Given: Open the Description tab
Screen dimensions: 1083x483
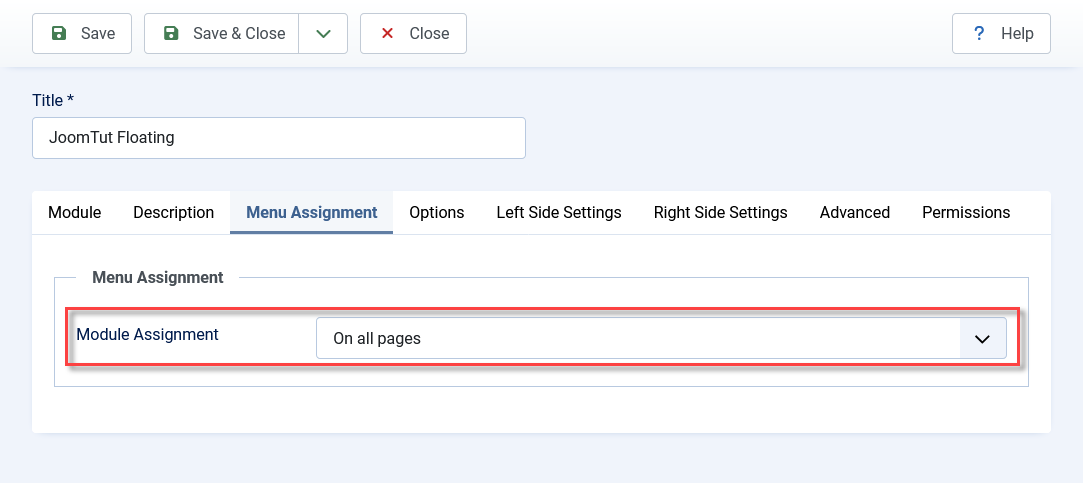Looking at the screenshot, I should point(173,212).
